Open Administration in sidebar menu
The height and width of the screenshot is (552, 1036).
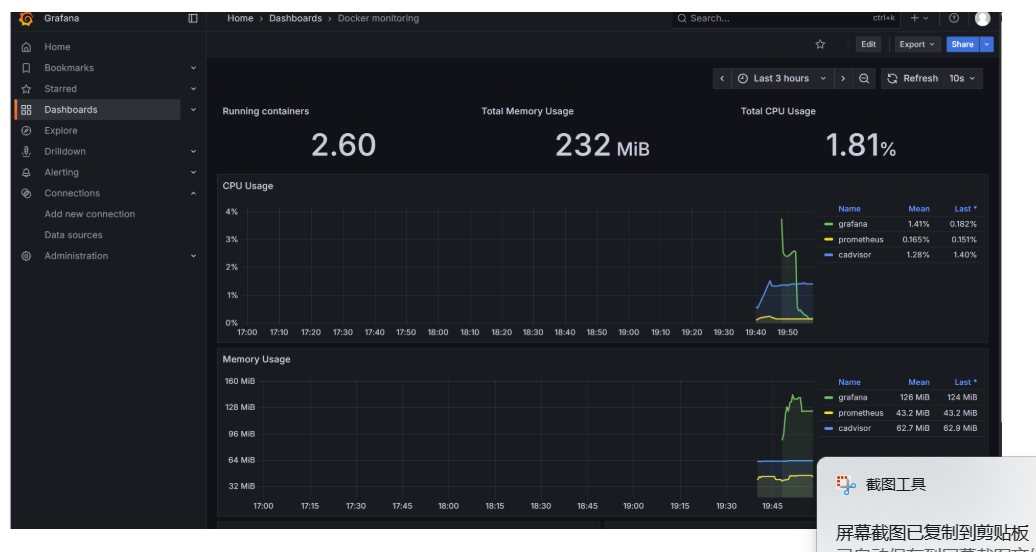click(x=76, y=256)
